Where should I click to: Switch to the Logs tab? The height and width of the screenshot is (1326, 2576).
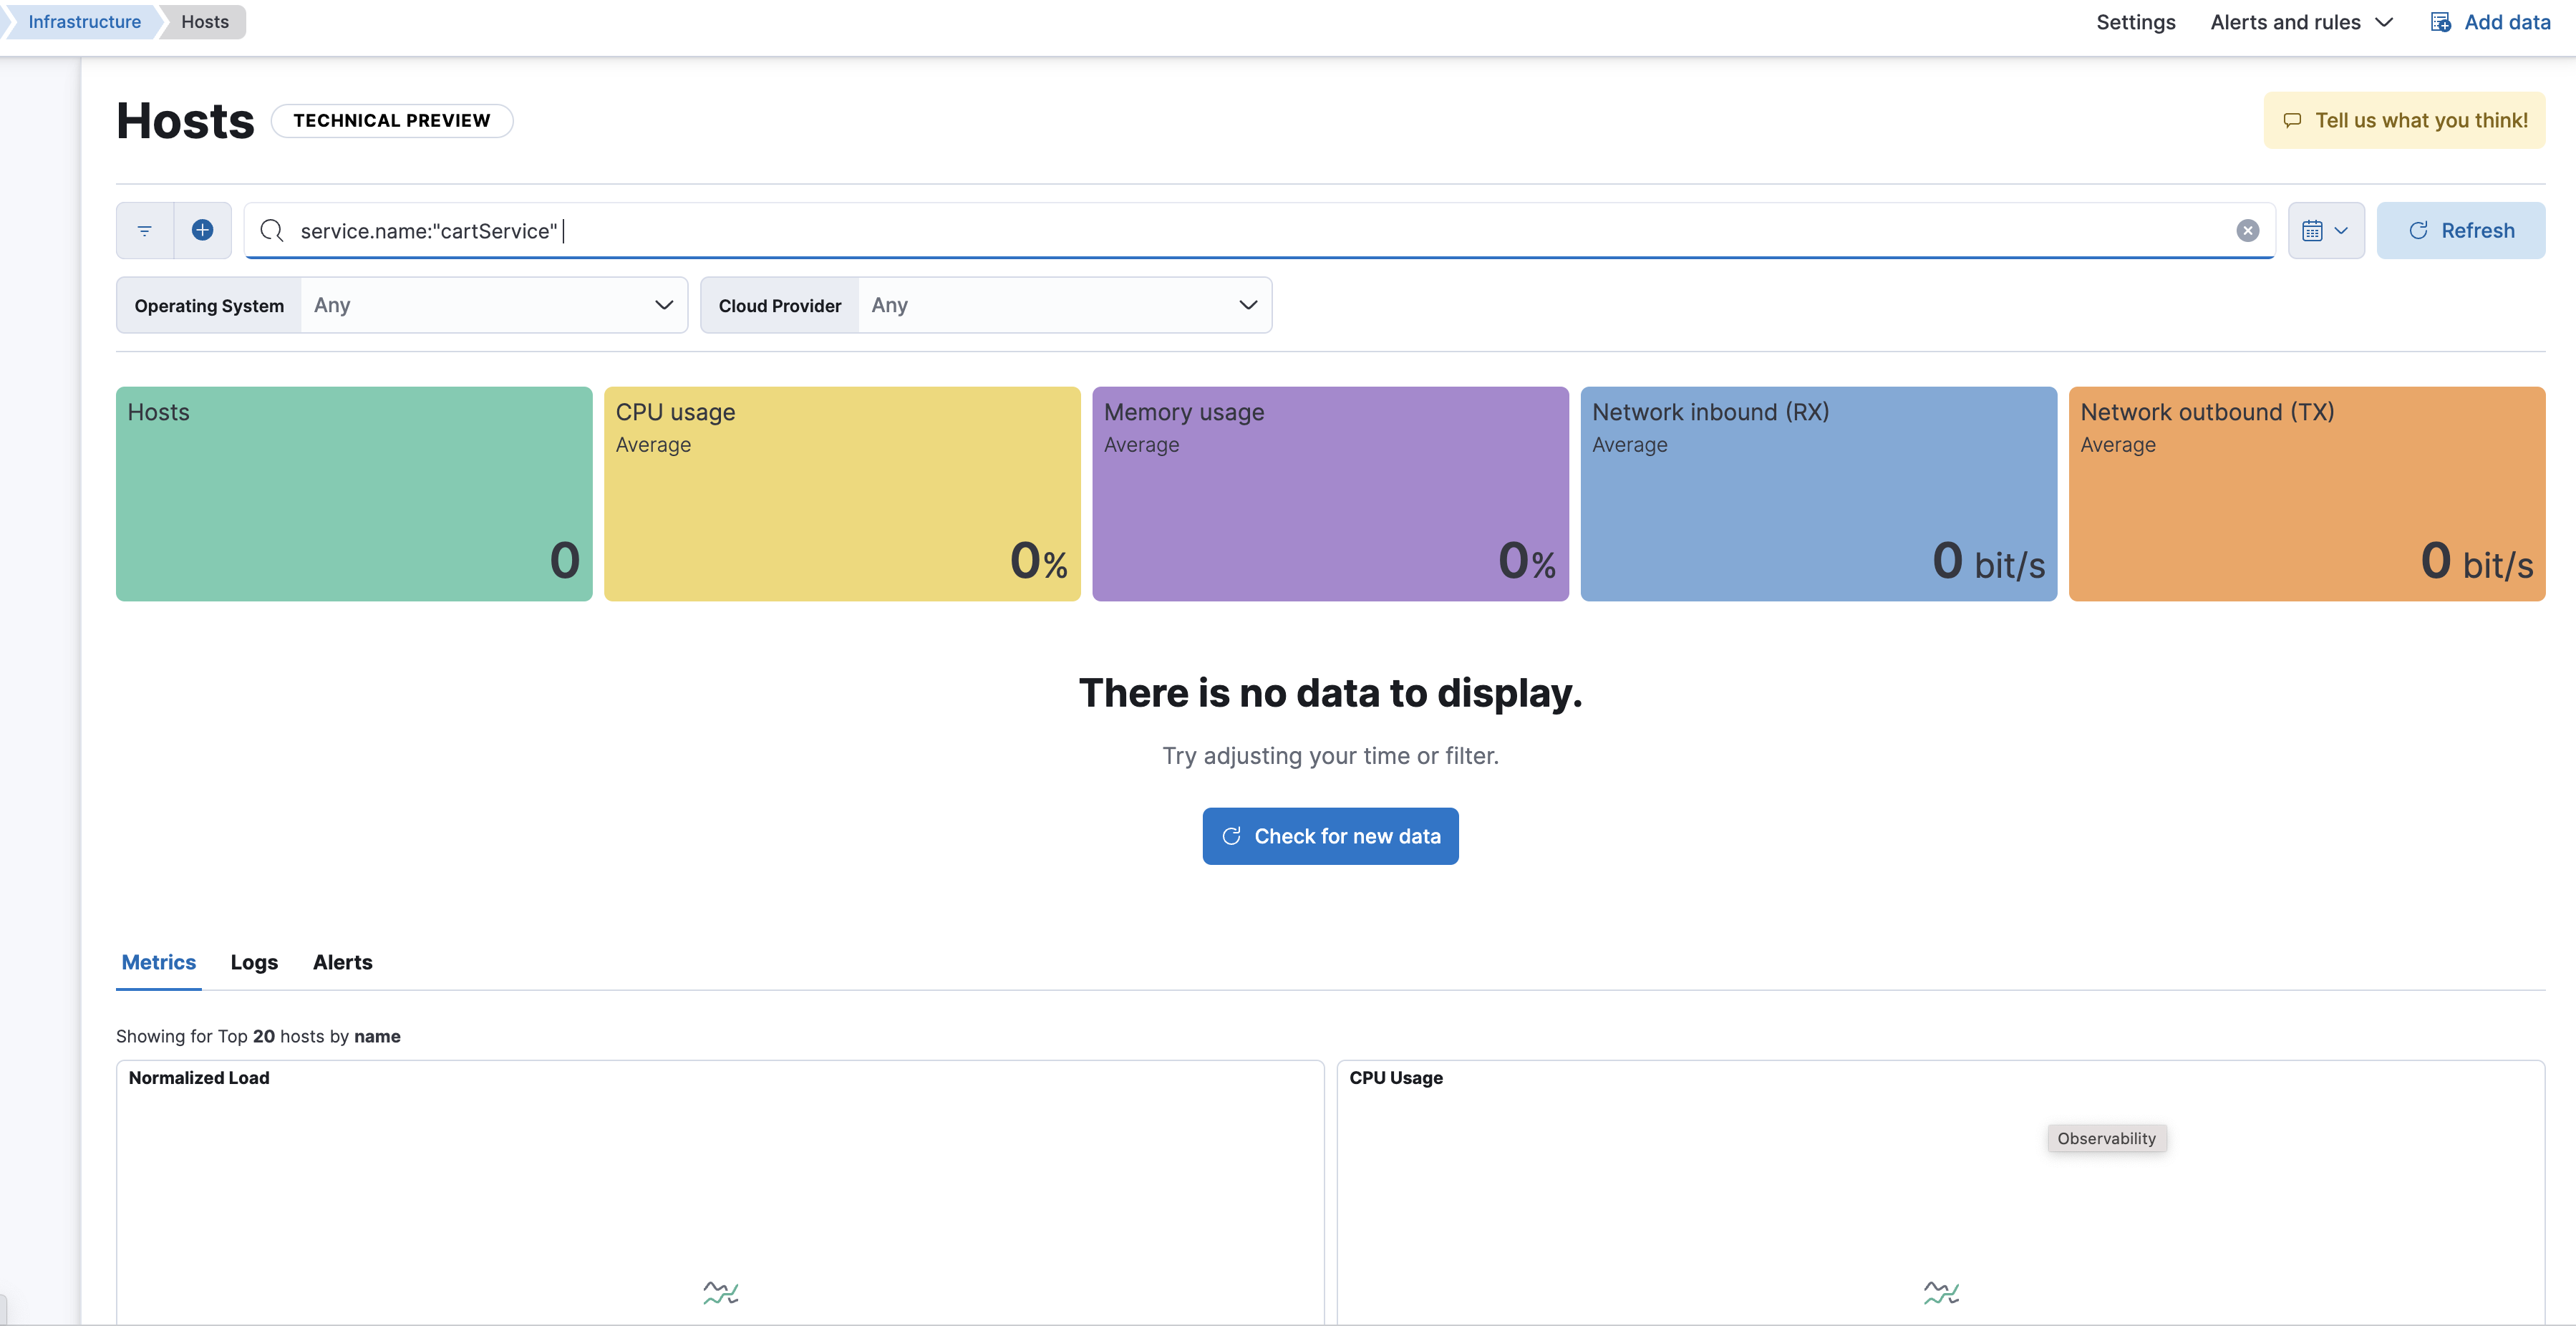253,962
